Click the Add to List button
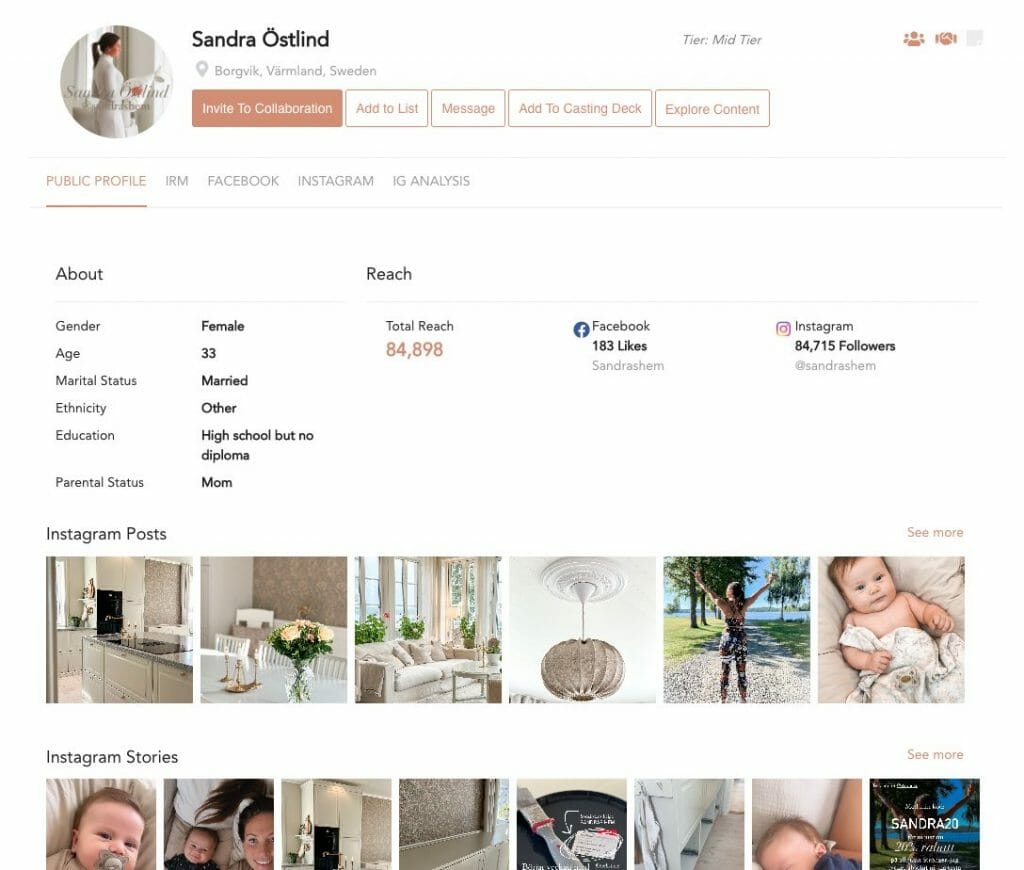This screenshot has height=870, width=1024. coord(387,108)
